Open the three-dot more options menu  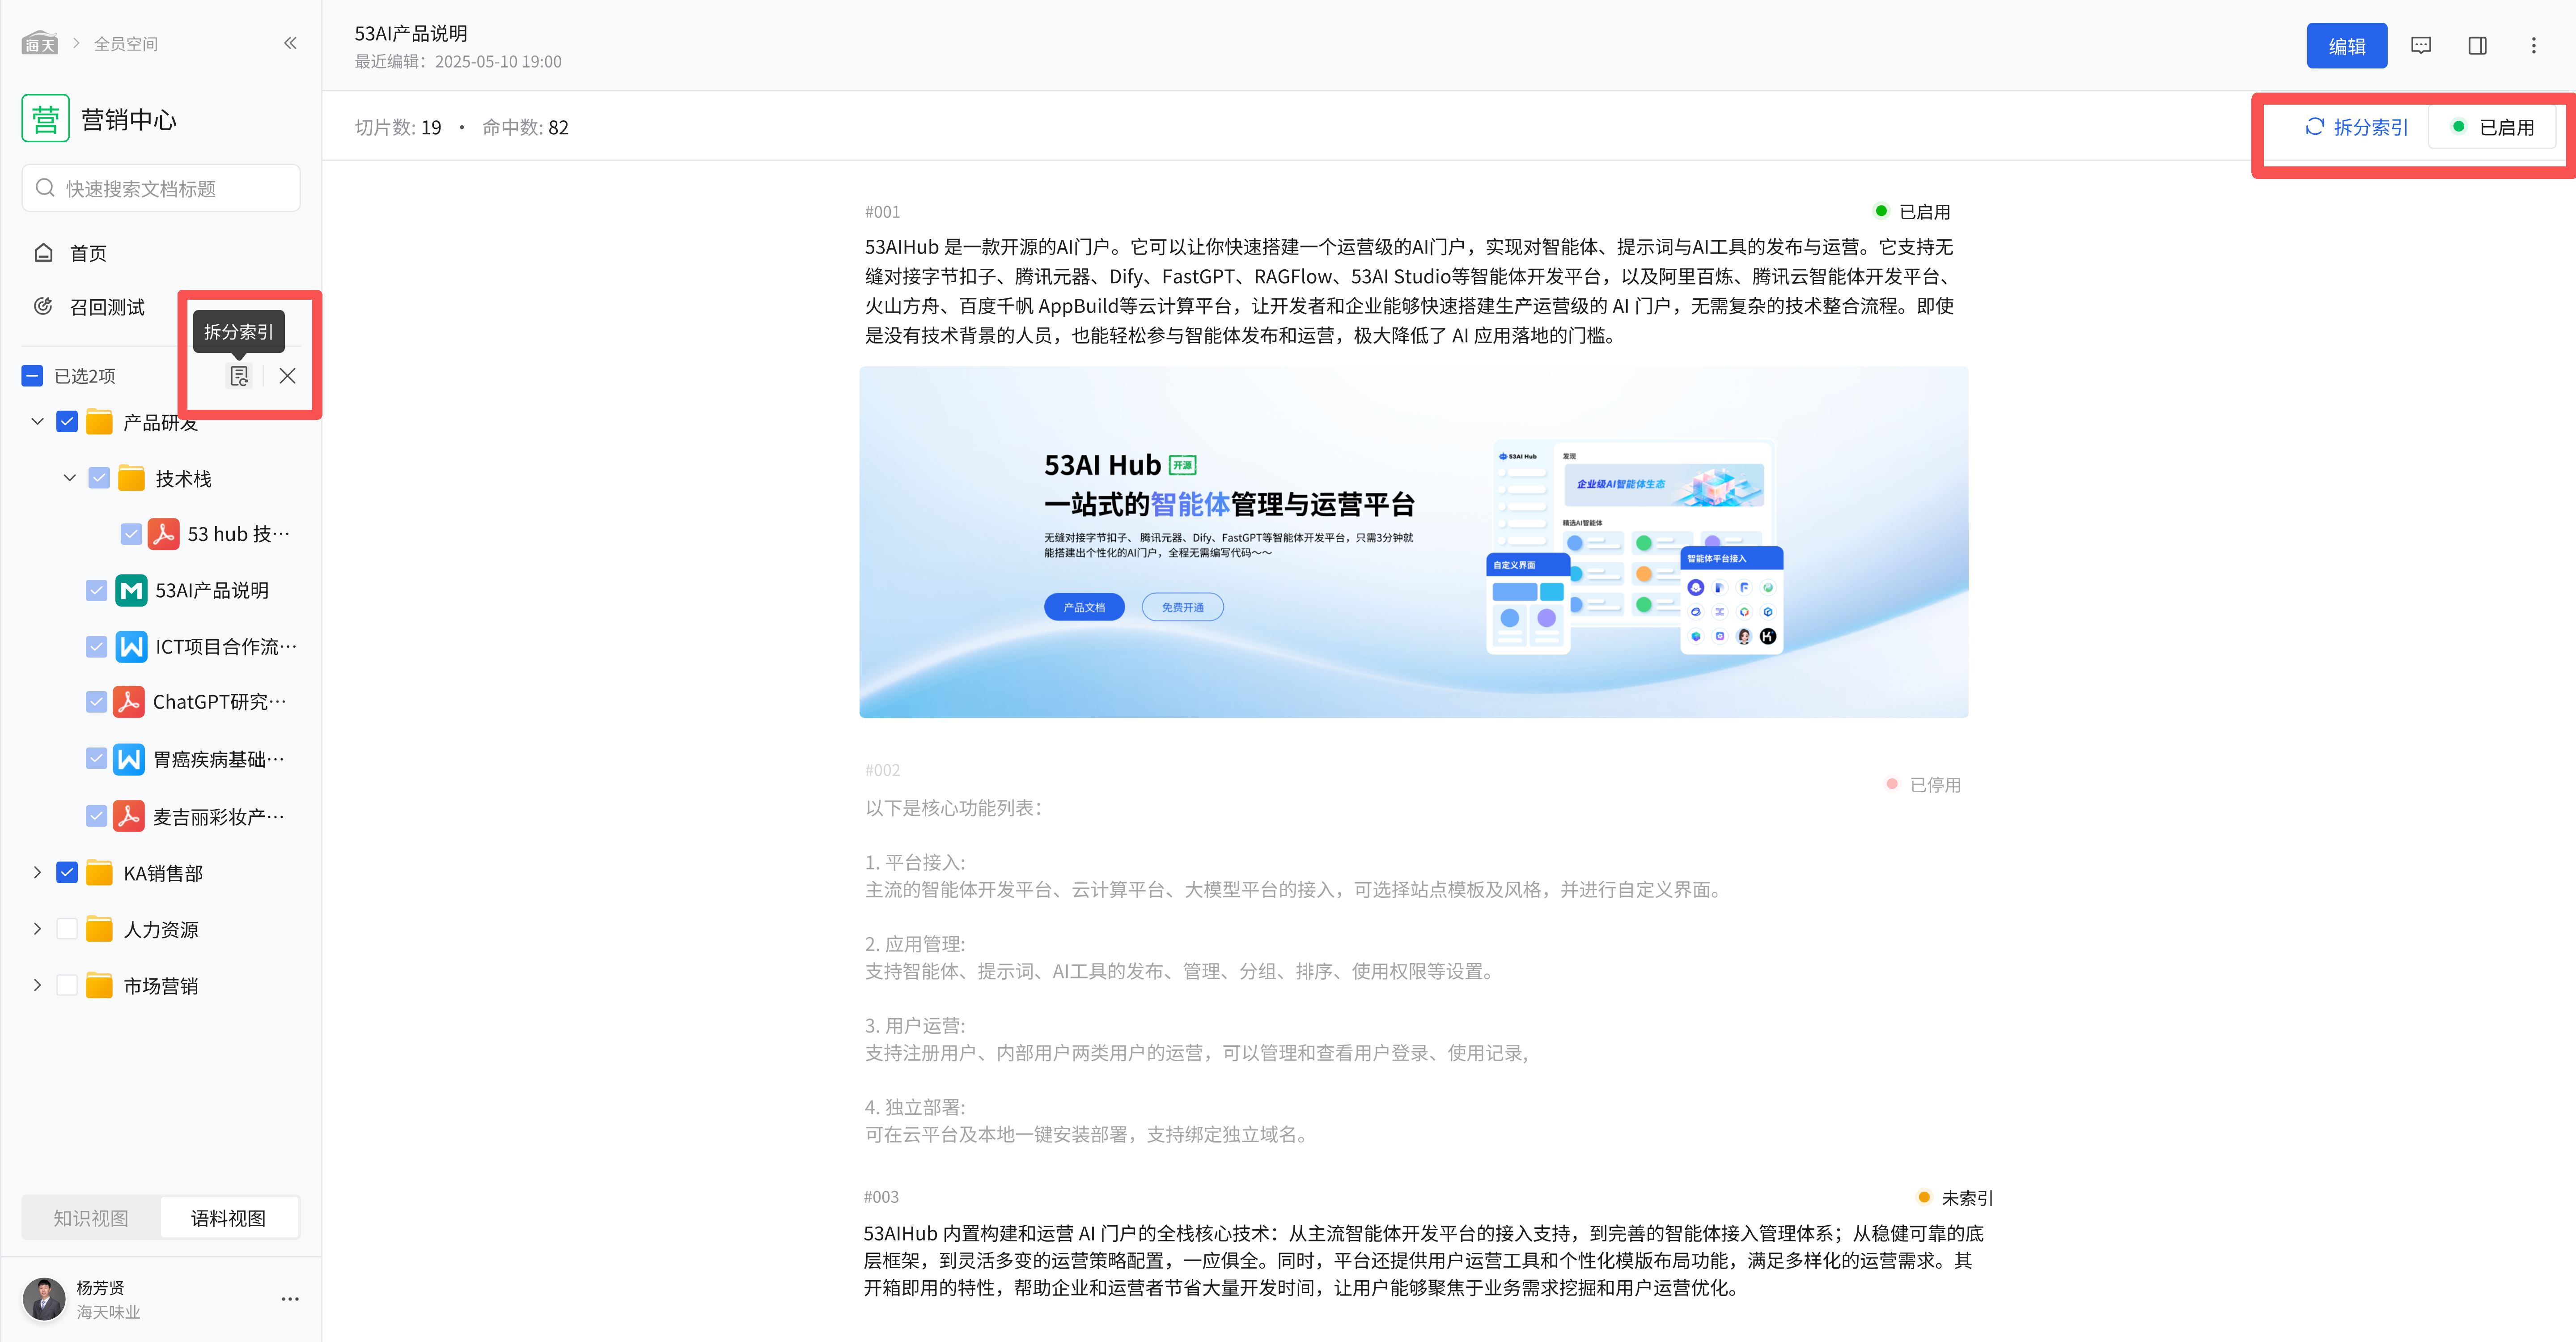(2533, 46)
